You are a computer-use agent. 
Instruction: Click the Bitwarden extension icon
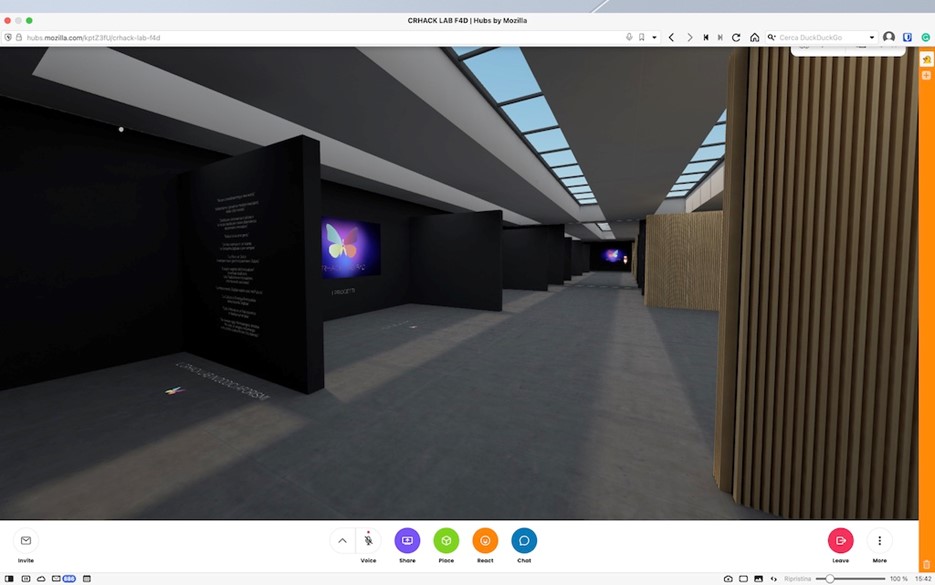[x=908, y=37]
